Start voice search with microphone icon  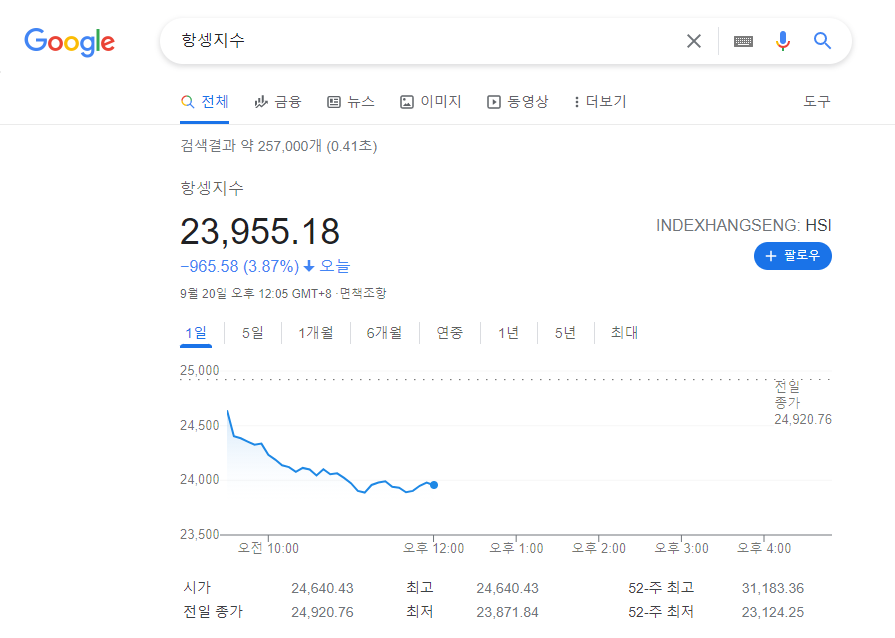click(782, 41)
